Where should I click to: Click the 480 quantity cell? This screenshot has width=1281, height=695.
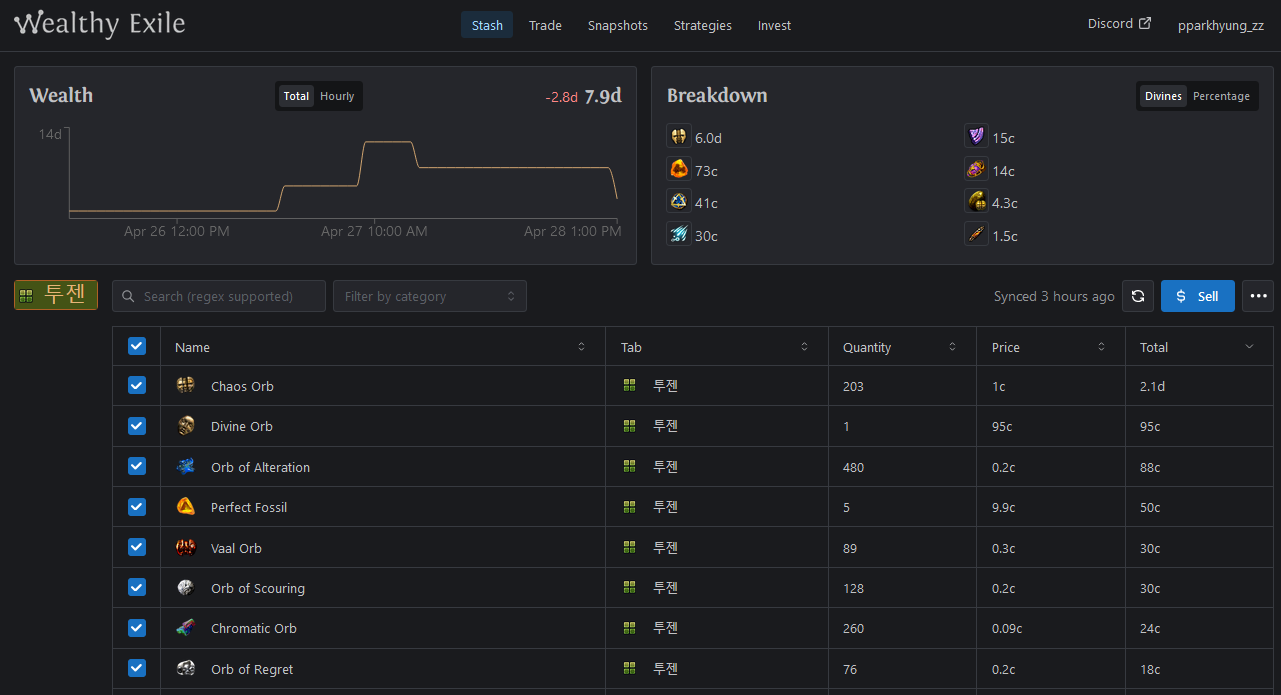coord(902,467)
